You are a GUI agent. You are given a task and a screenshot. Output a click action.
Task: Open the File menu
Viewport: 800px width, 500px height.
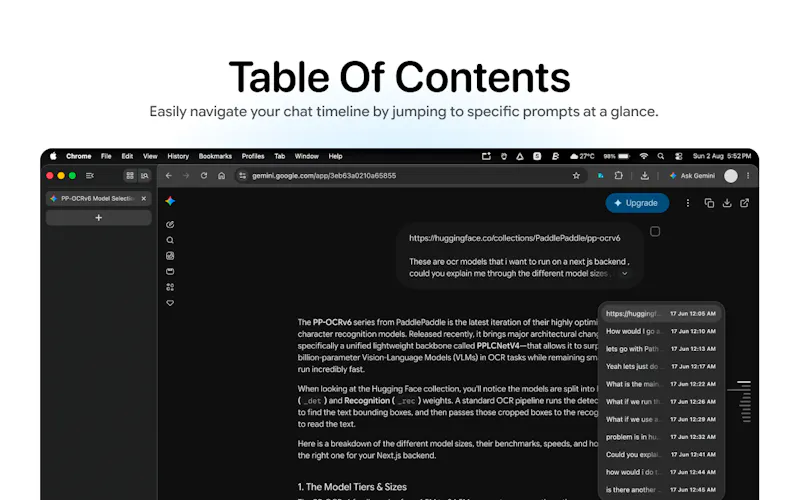(x=106, y=156)
